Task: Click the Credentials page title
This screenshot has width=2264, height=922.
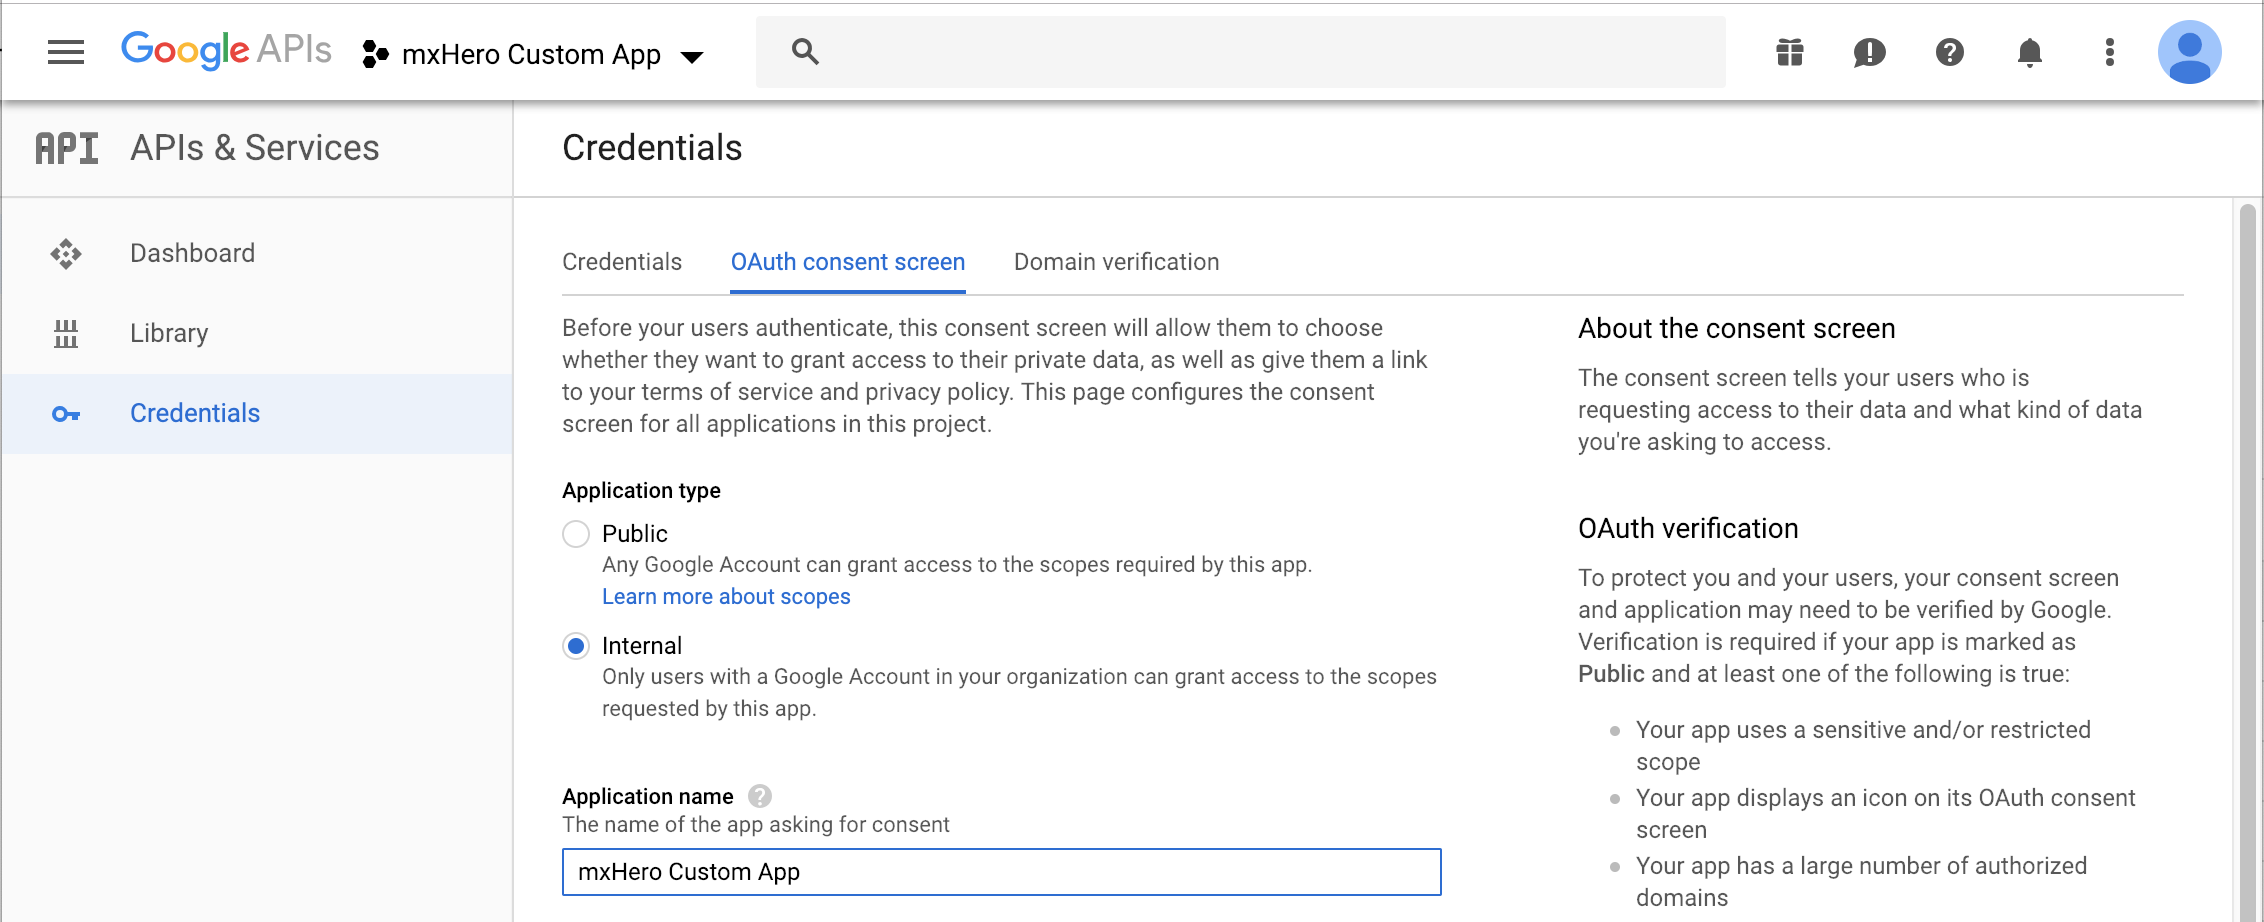Action: coord(652,148)
